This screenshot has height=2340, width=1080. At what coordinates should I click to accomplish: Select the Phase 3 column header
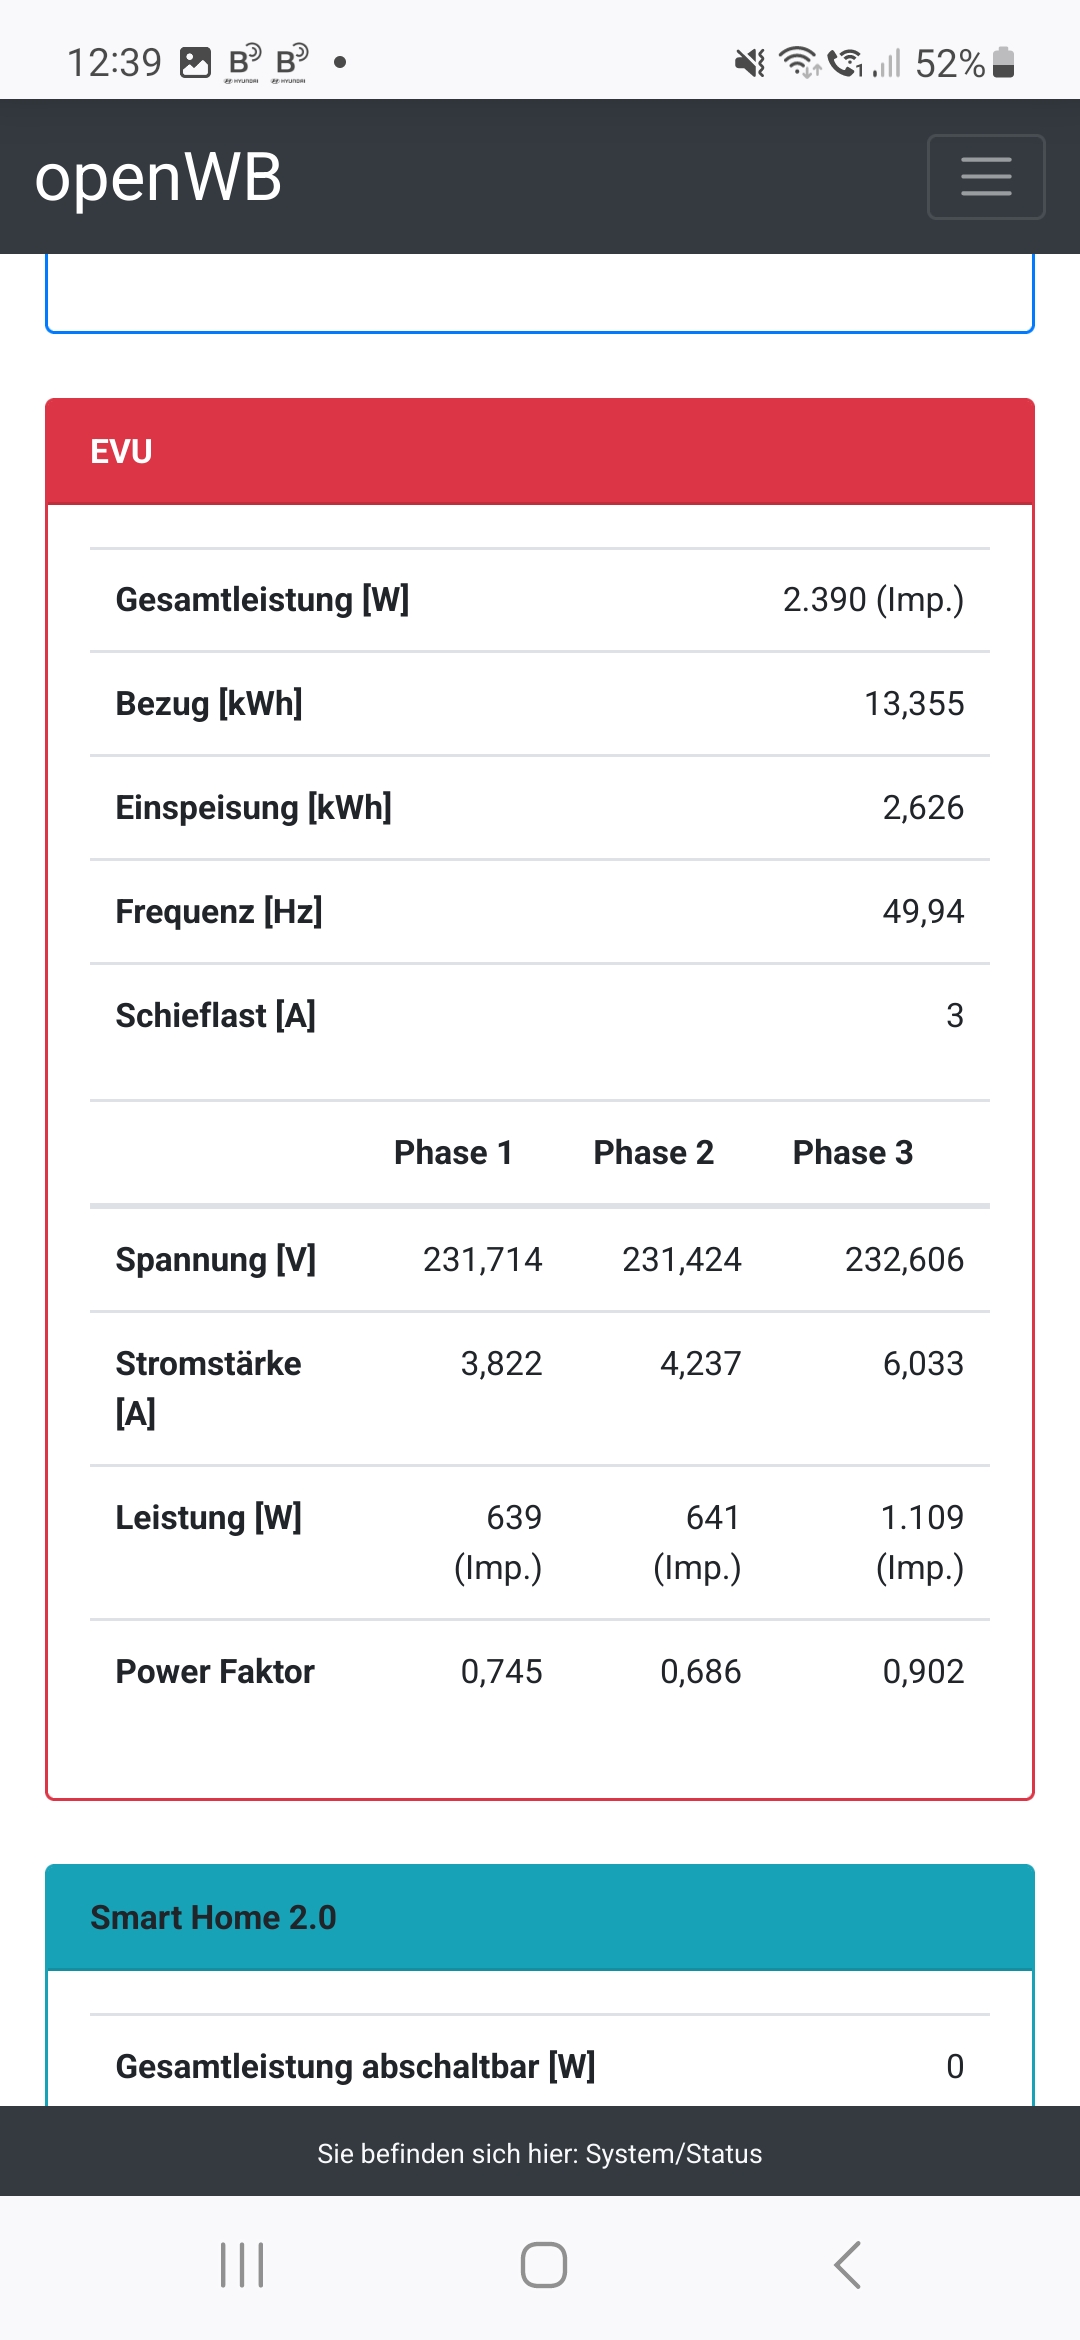[852, 1152]
